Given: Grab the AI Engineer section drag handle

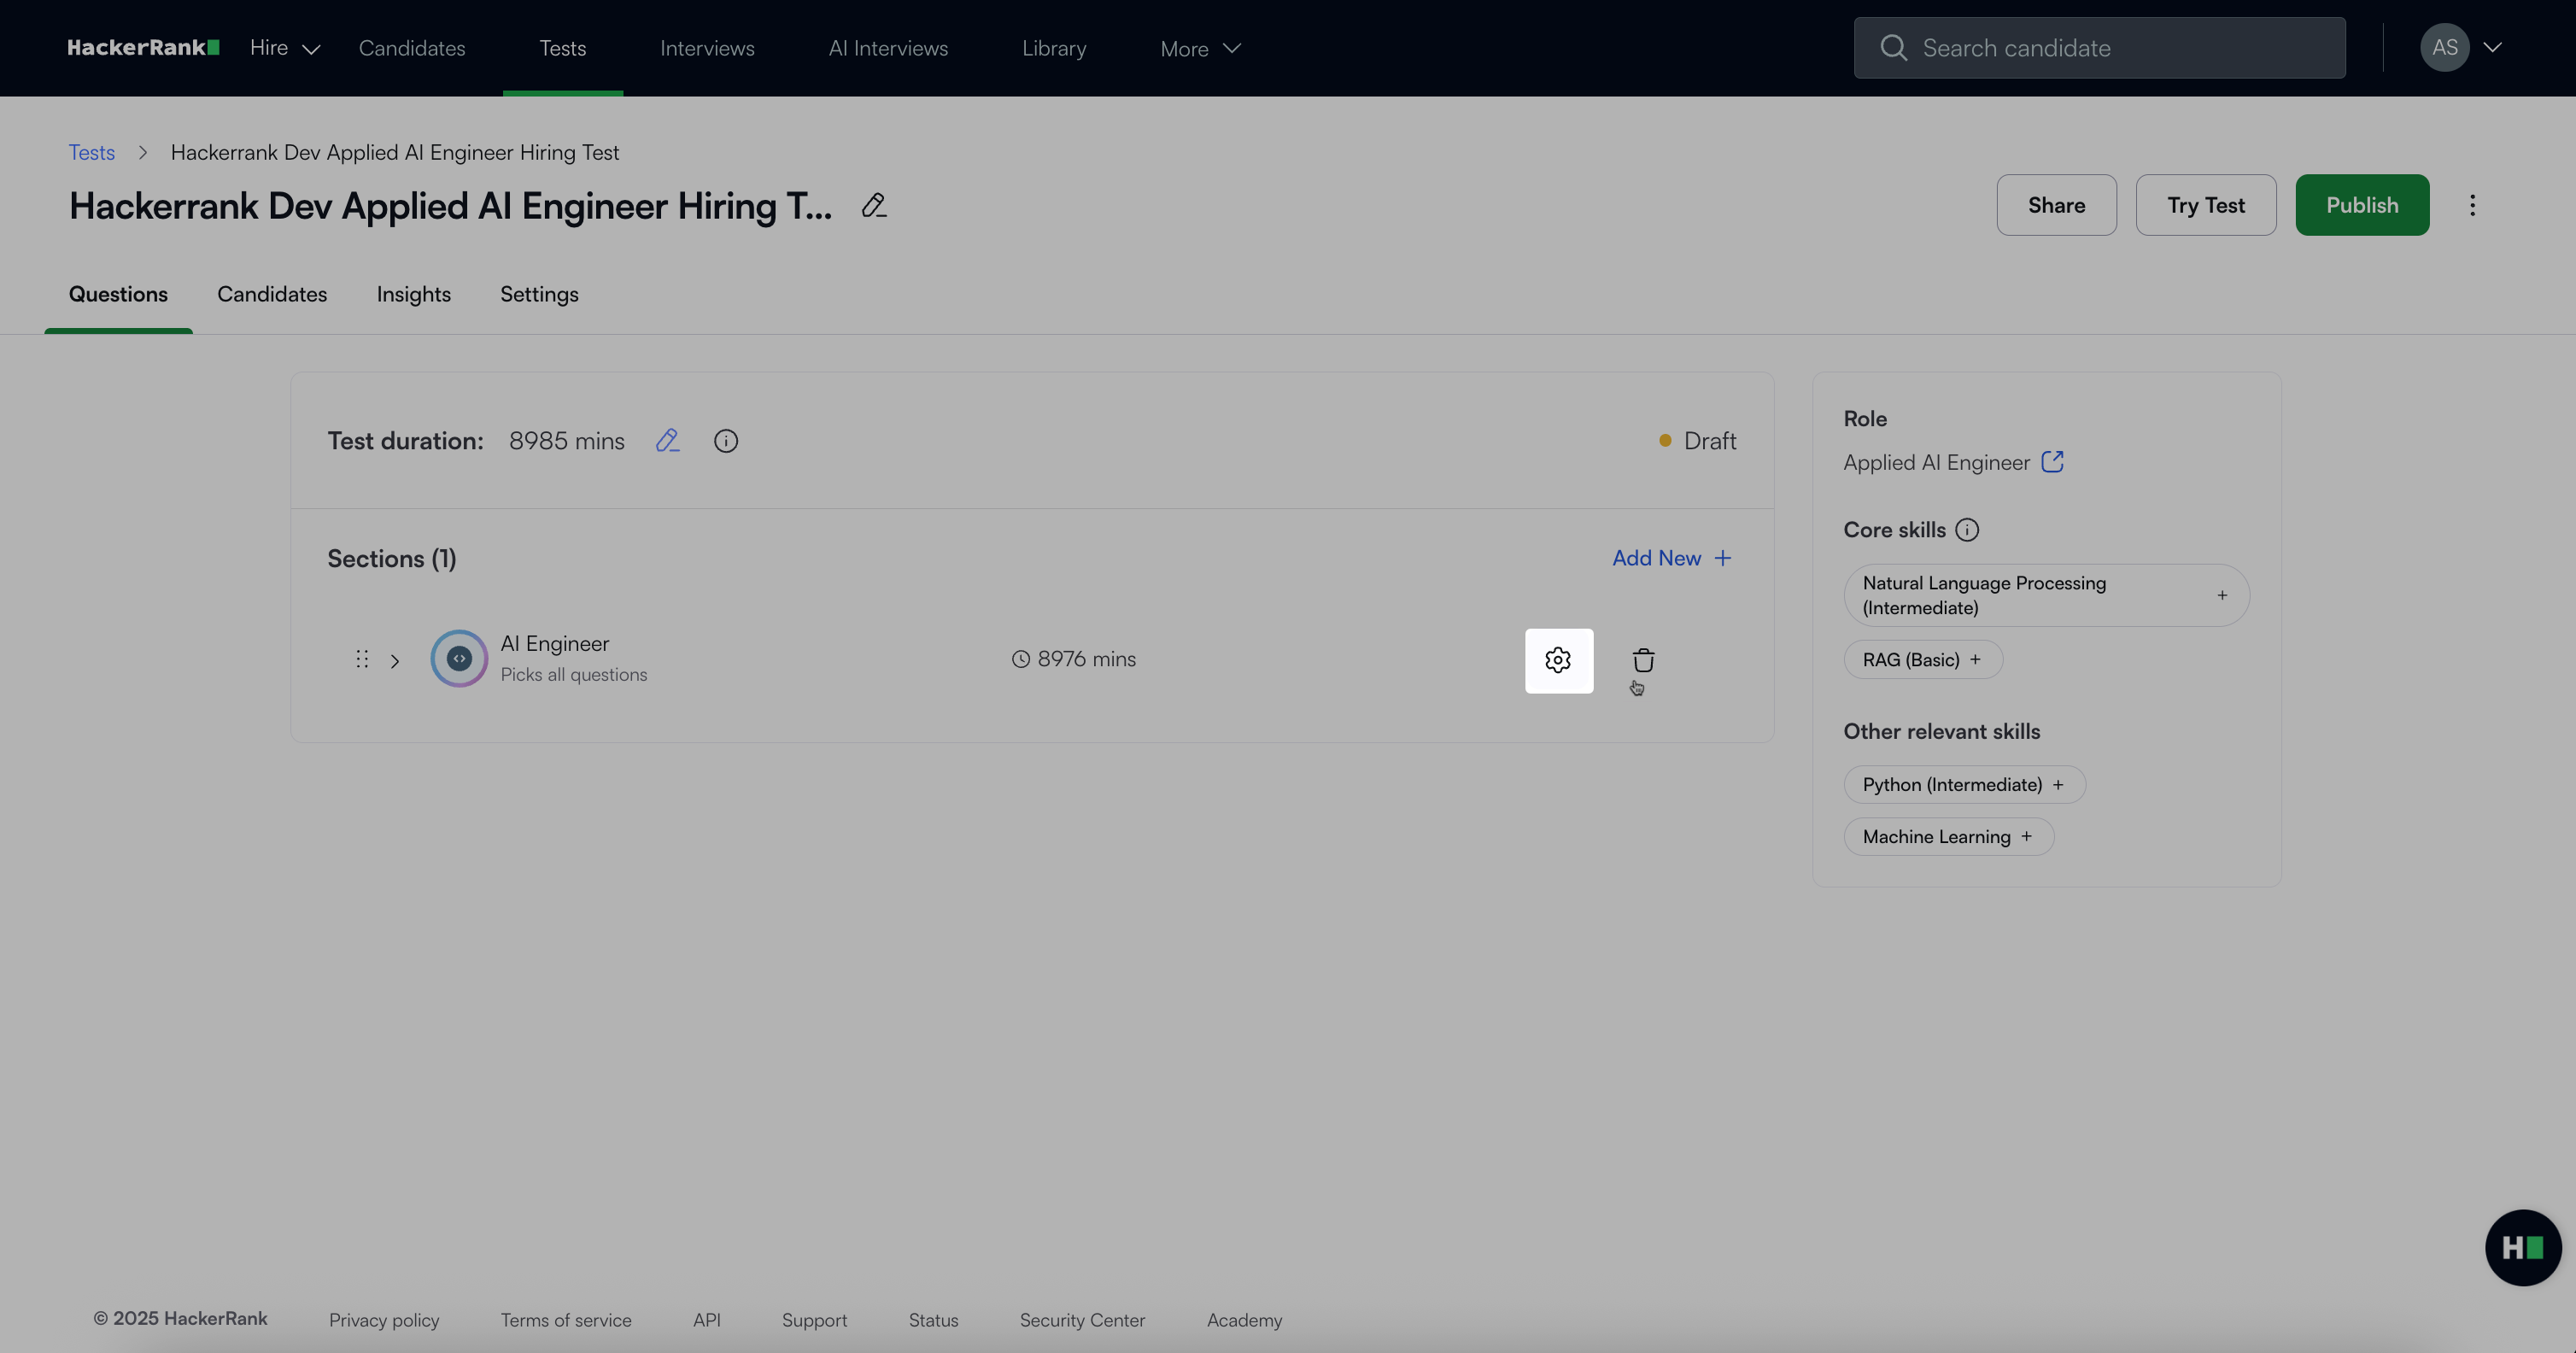Looking at the screenshot, I should pyautogui.click(x=362, y=660).
